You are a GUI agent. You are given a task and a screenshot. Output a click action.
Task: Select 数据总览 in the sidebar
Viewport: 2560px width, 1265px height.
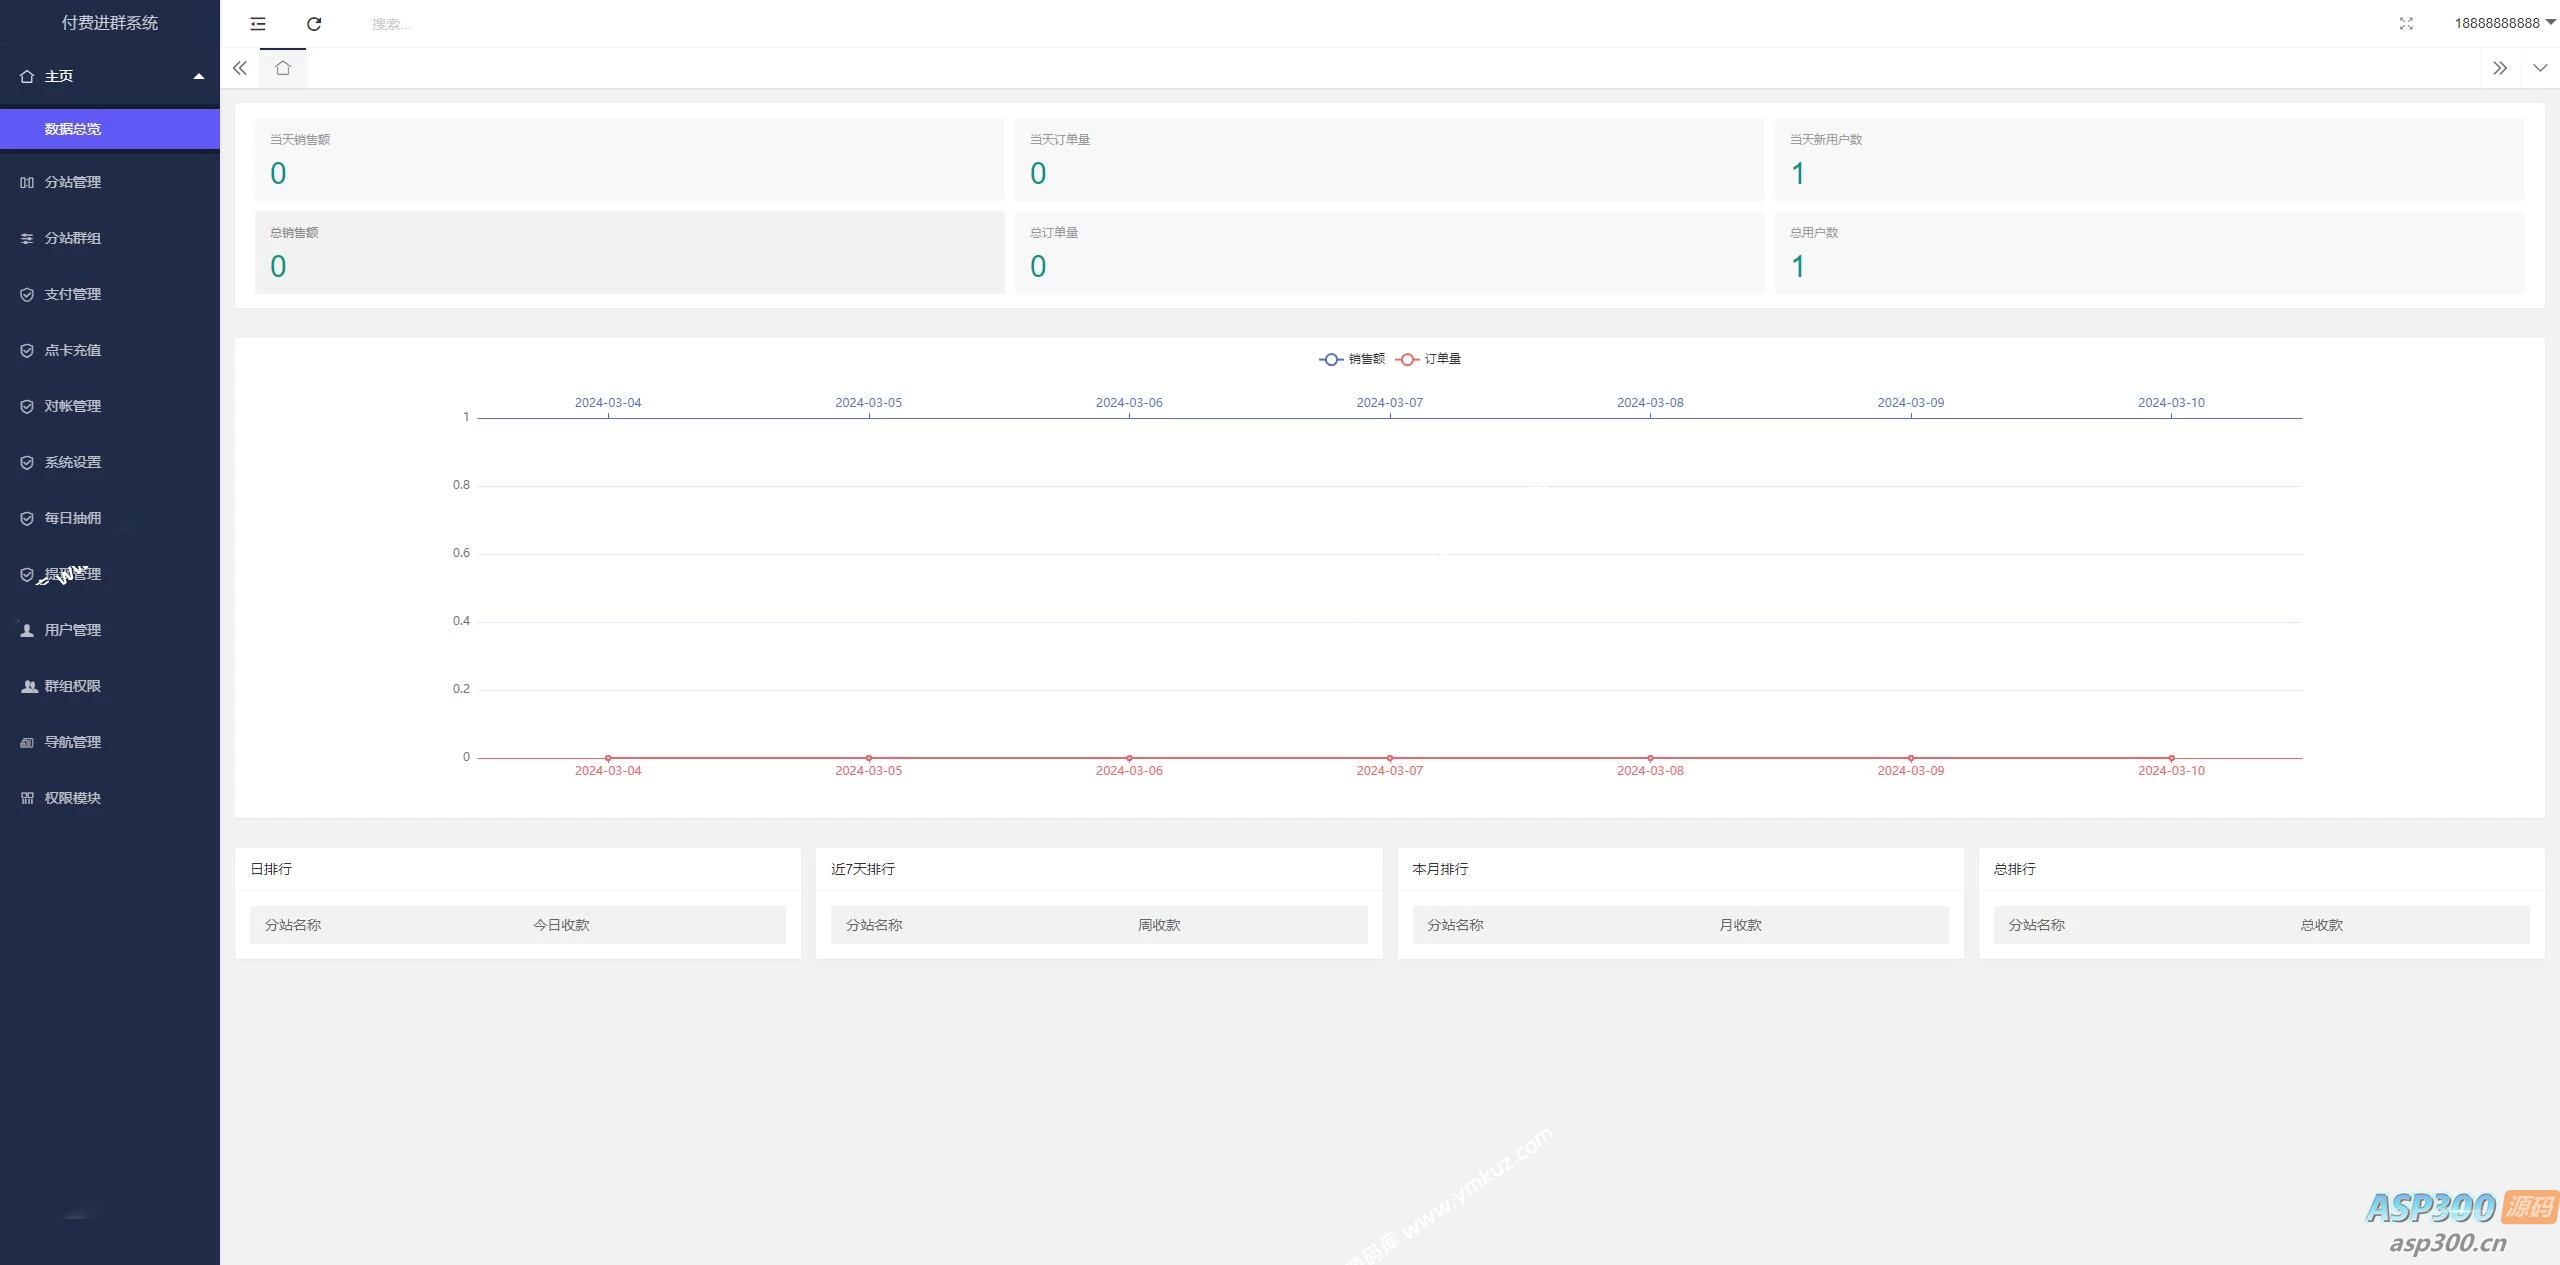point(73,129)
